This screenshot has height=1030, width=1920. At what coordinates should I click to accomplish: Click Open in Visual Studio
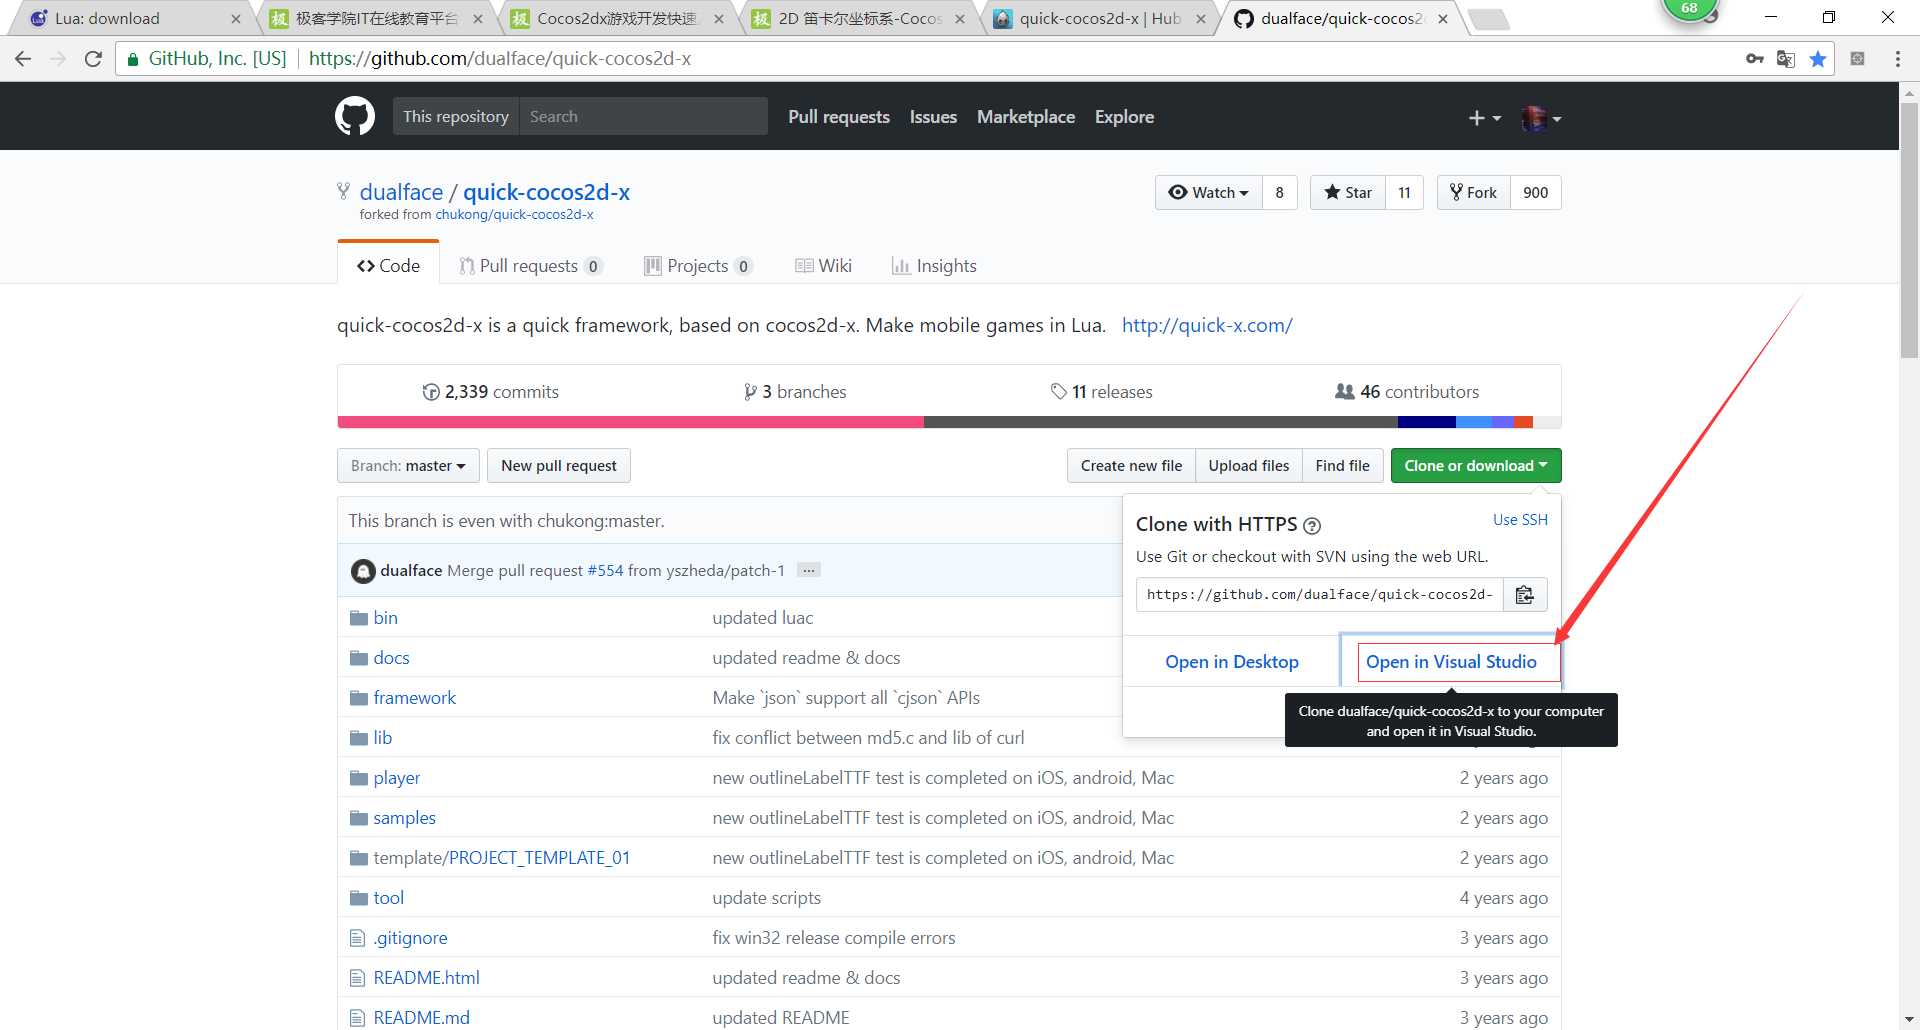(x=1451, y=662)
